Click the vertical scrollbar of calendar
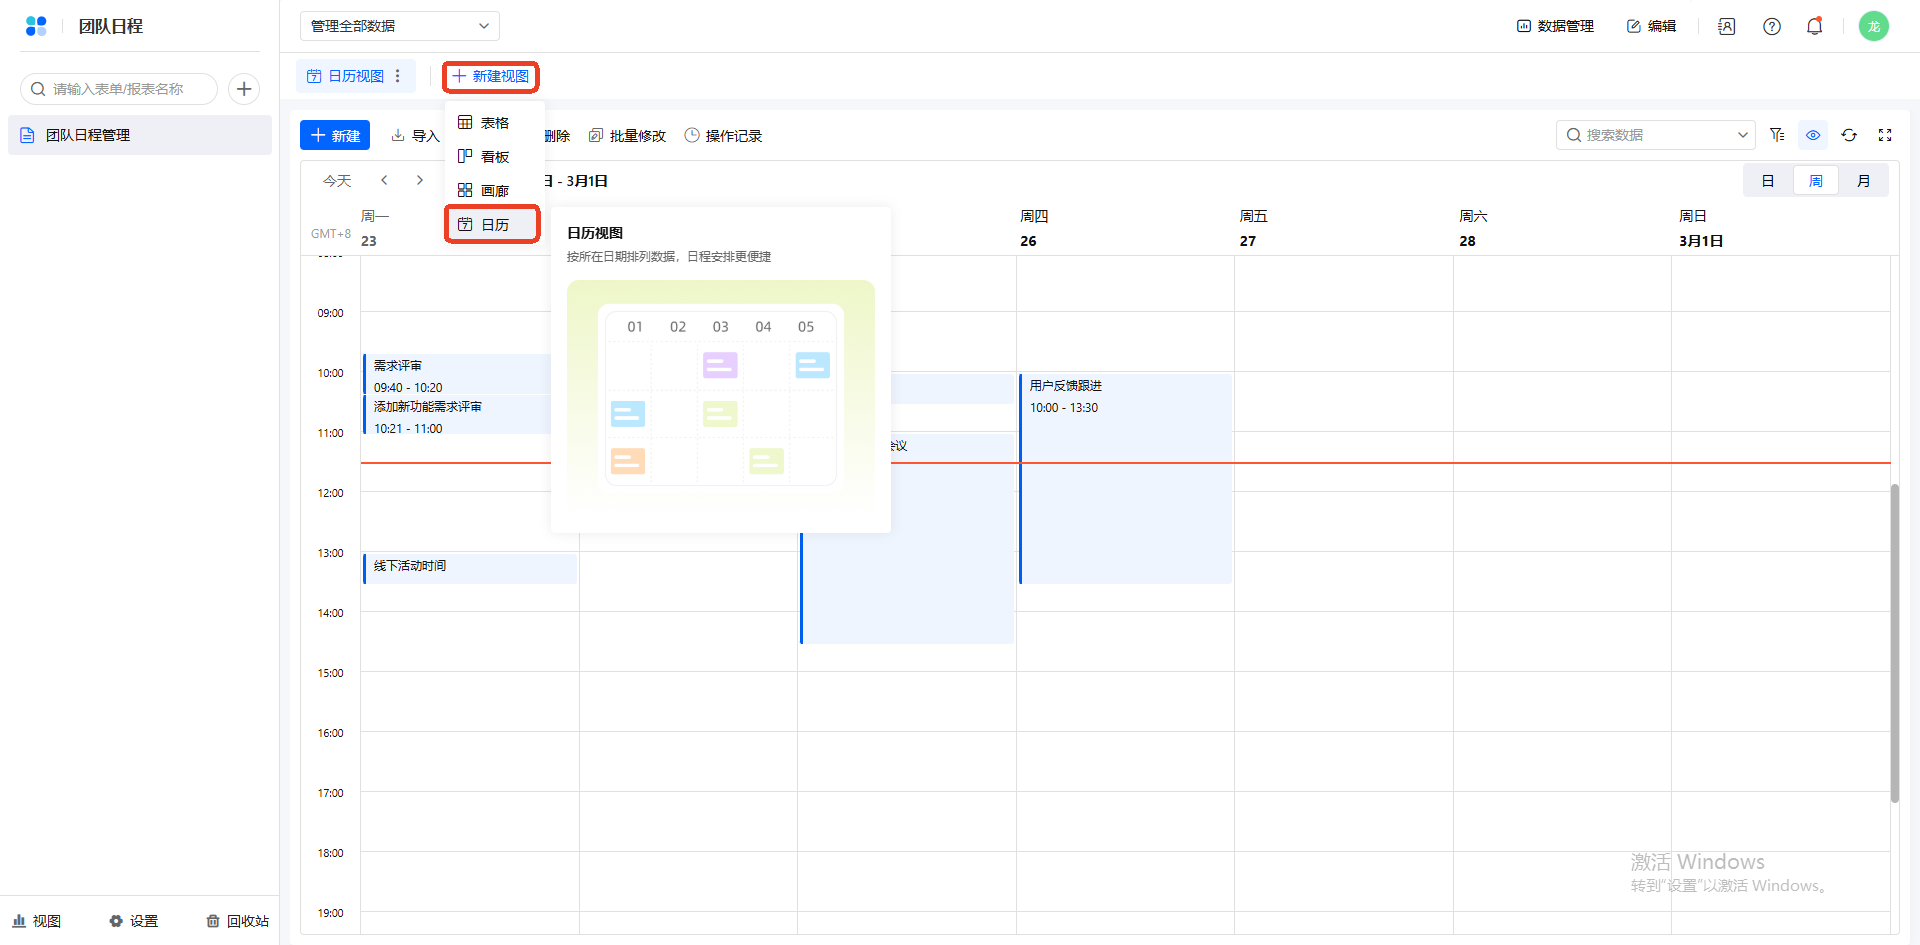 pyautogui.click(x=1894, y=640)
